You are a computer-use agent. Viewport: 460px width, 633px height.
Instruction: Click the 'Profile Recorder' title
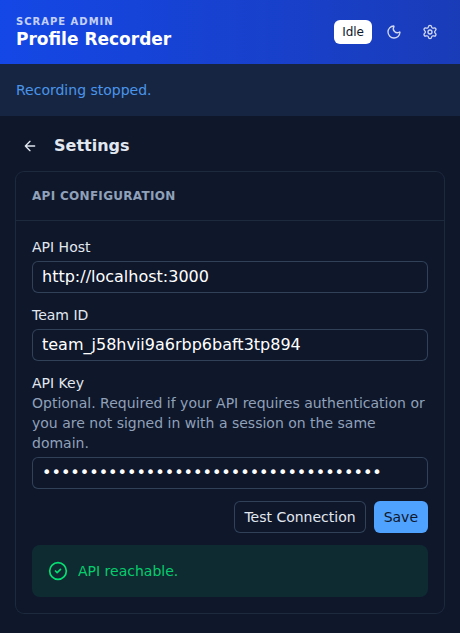point(94,39)
